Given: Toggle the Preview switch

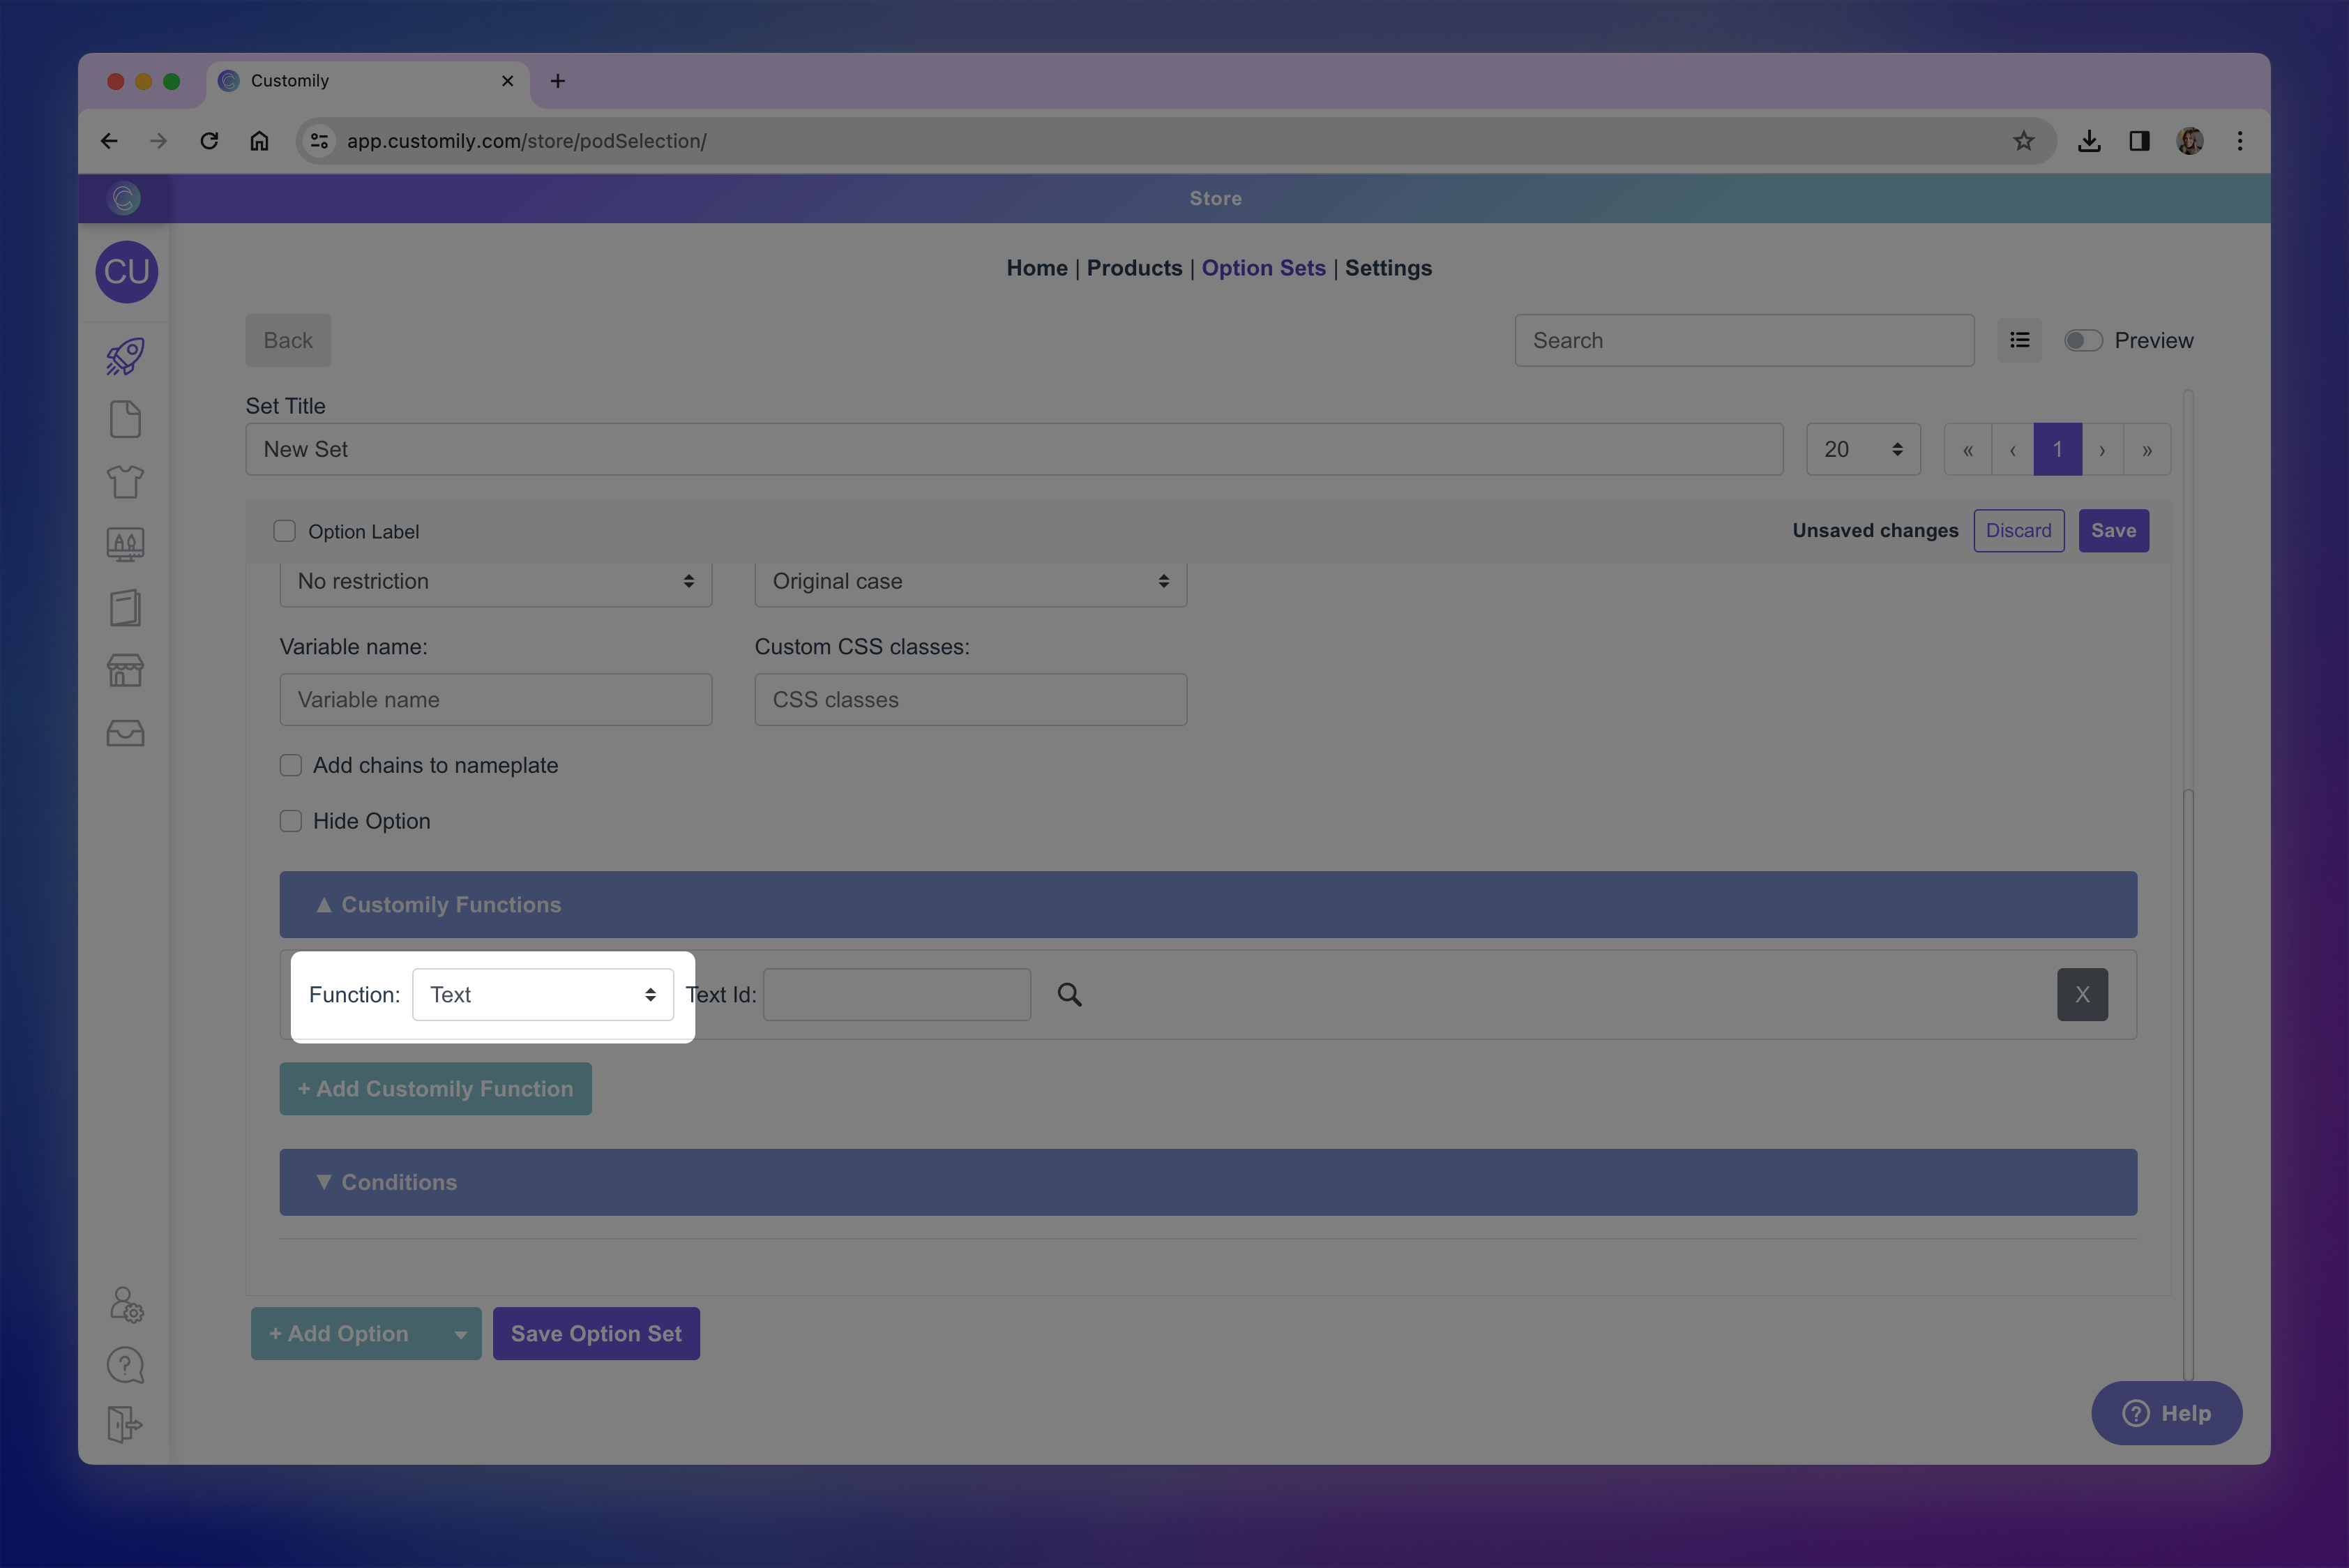Looking at the screenshot, I should pos(2083,340).
